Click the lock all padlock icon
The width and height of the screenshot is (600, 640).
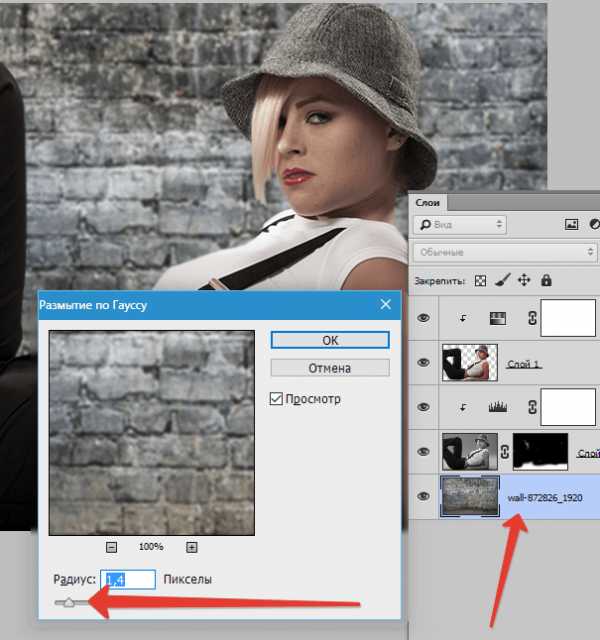pyautogui.click(x=546, y=280)
